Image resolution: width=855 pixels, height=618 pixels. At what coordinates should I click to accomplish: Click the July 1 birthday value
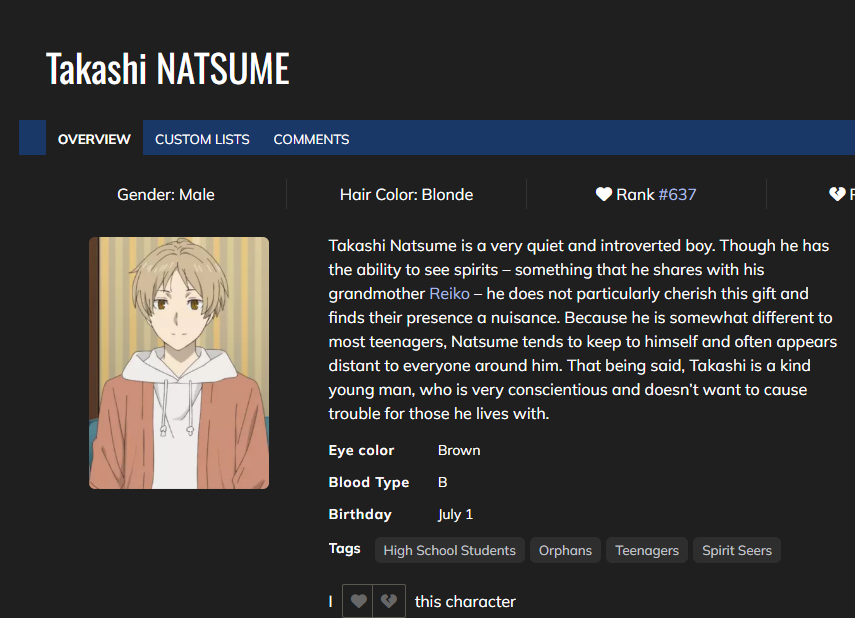pos(455,514)
